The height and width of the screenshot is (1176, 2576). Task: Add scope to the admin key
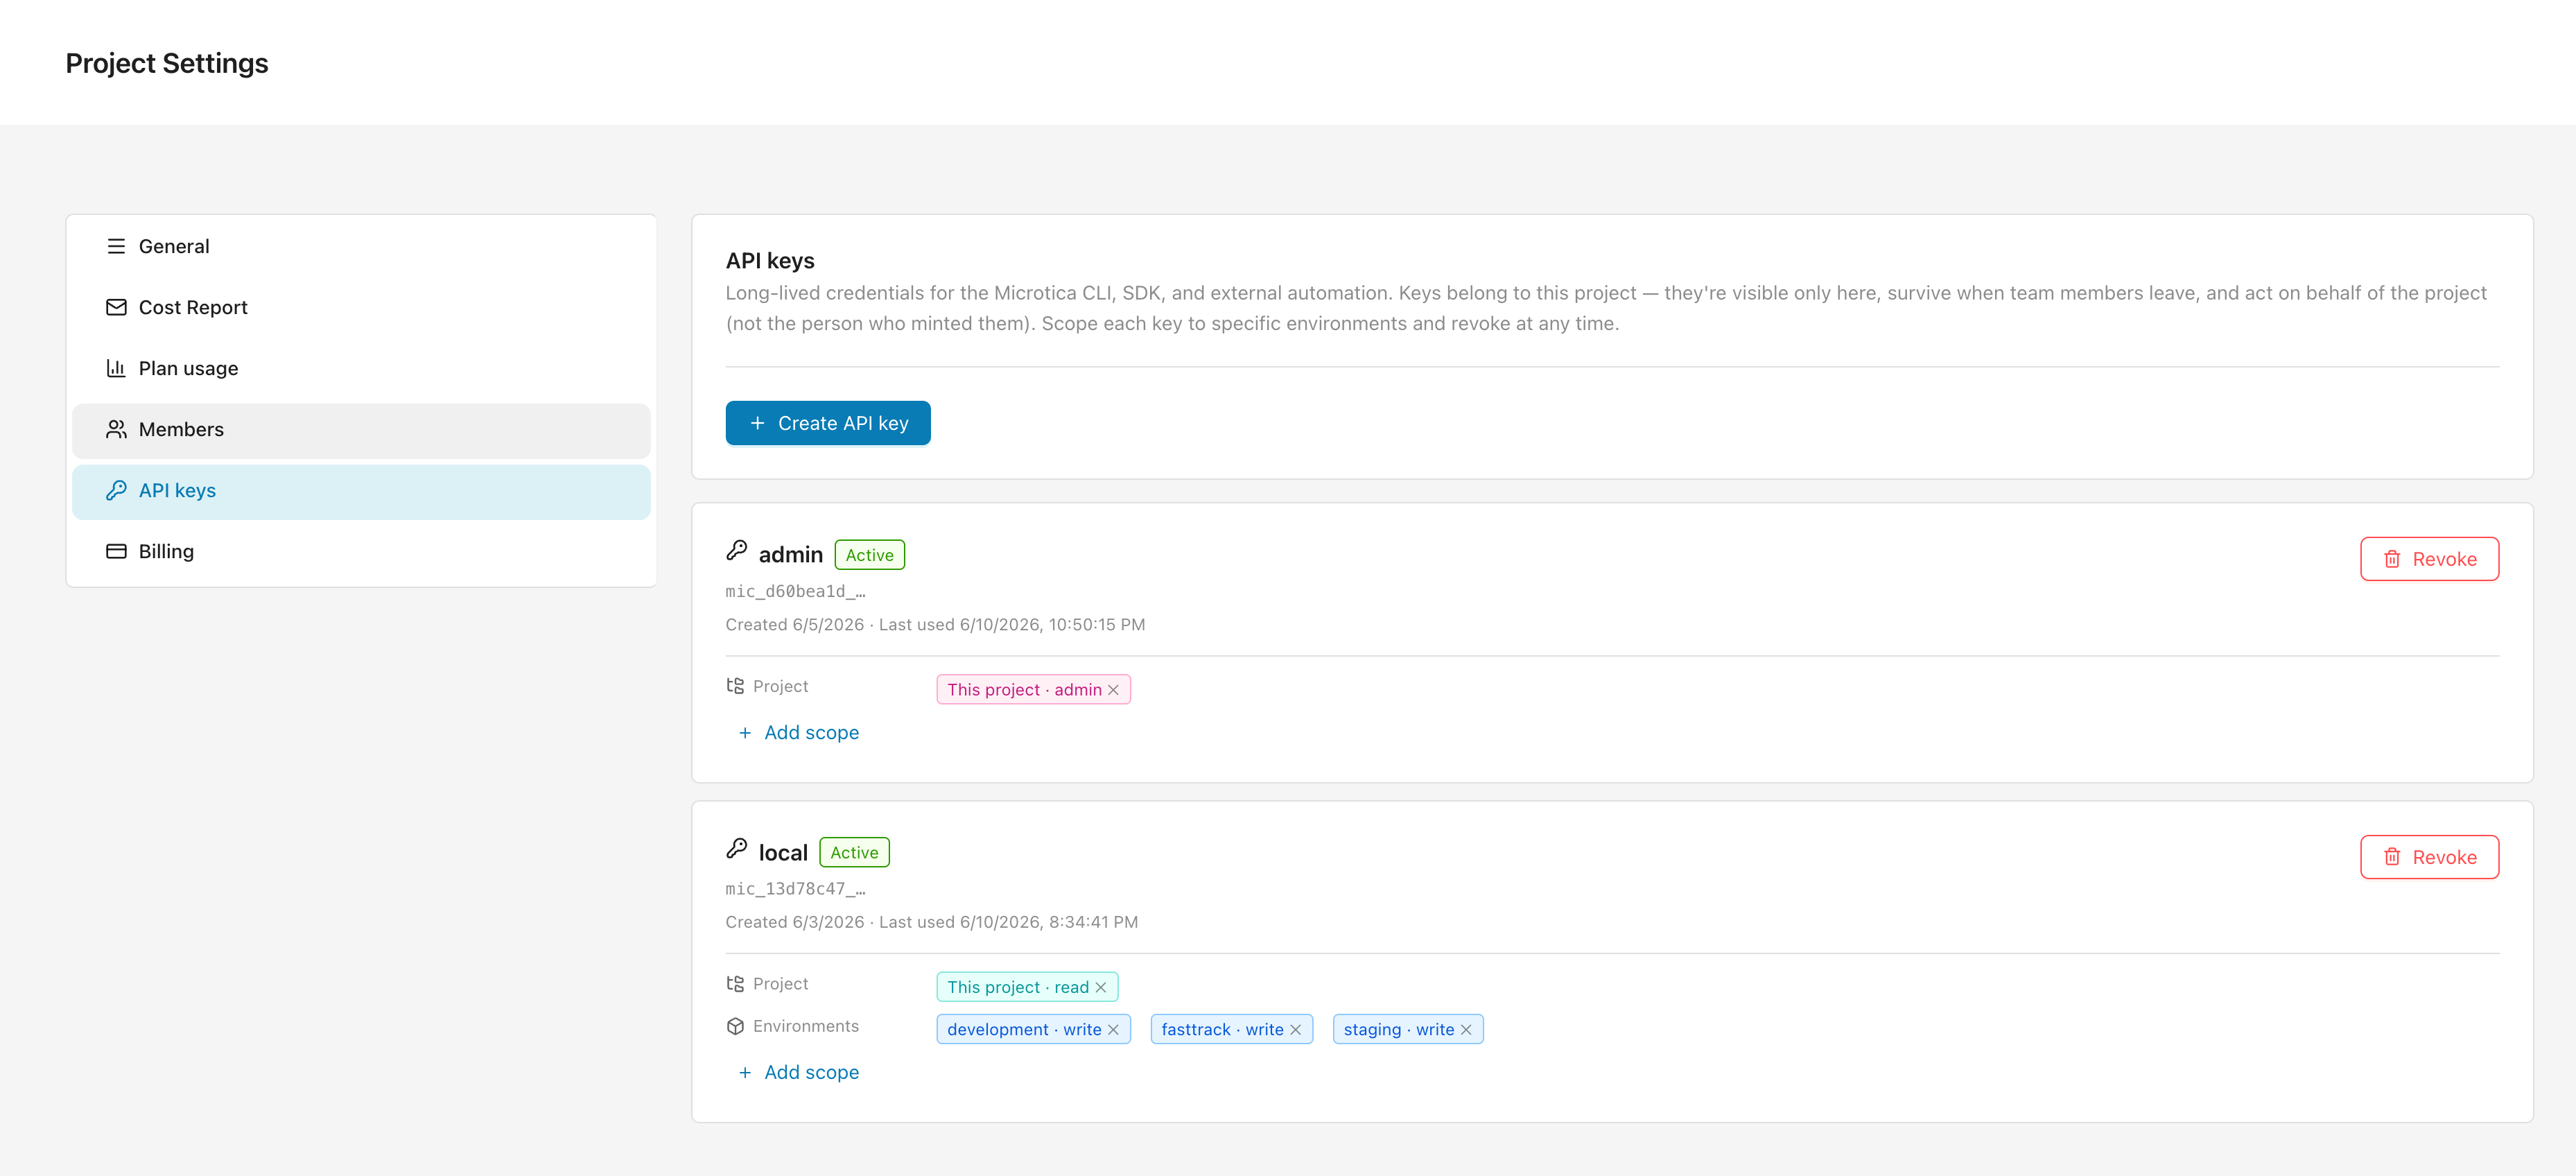[x=798, y=733]
